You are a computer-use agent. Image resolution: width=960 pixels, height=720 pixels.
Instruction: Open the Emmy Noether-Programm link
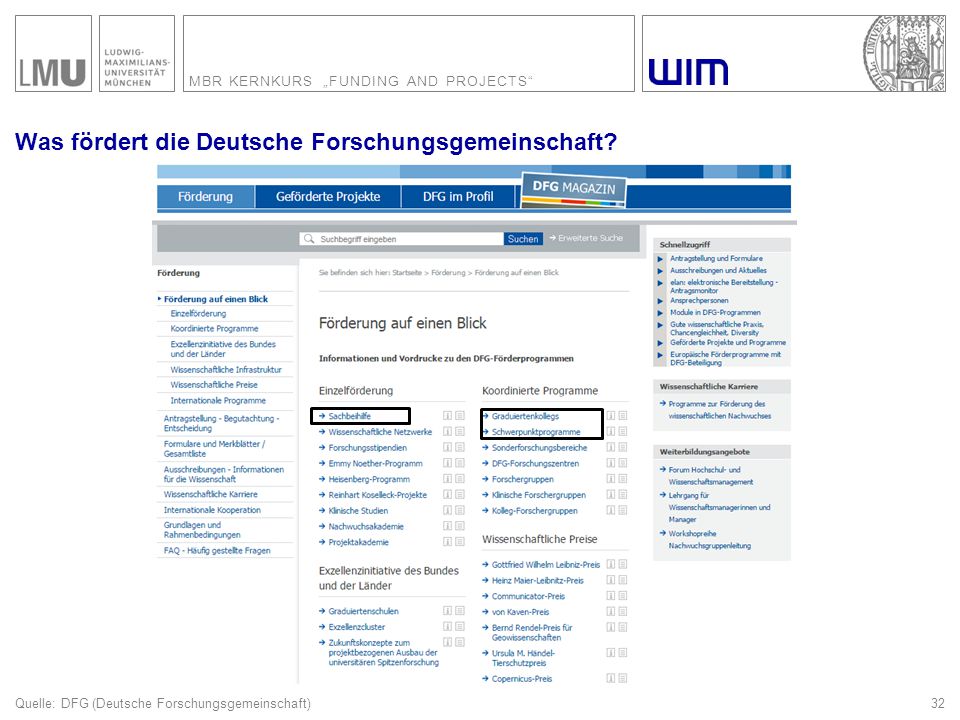tap(375, 463)
